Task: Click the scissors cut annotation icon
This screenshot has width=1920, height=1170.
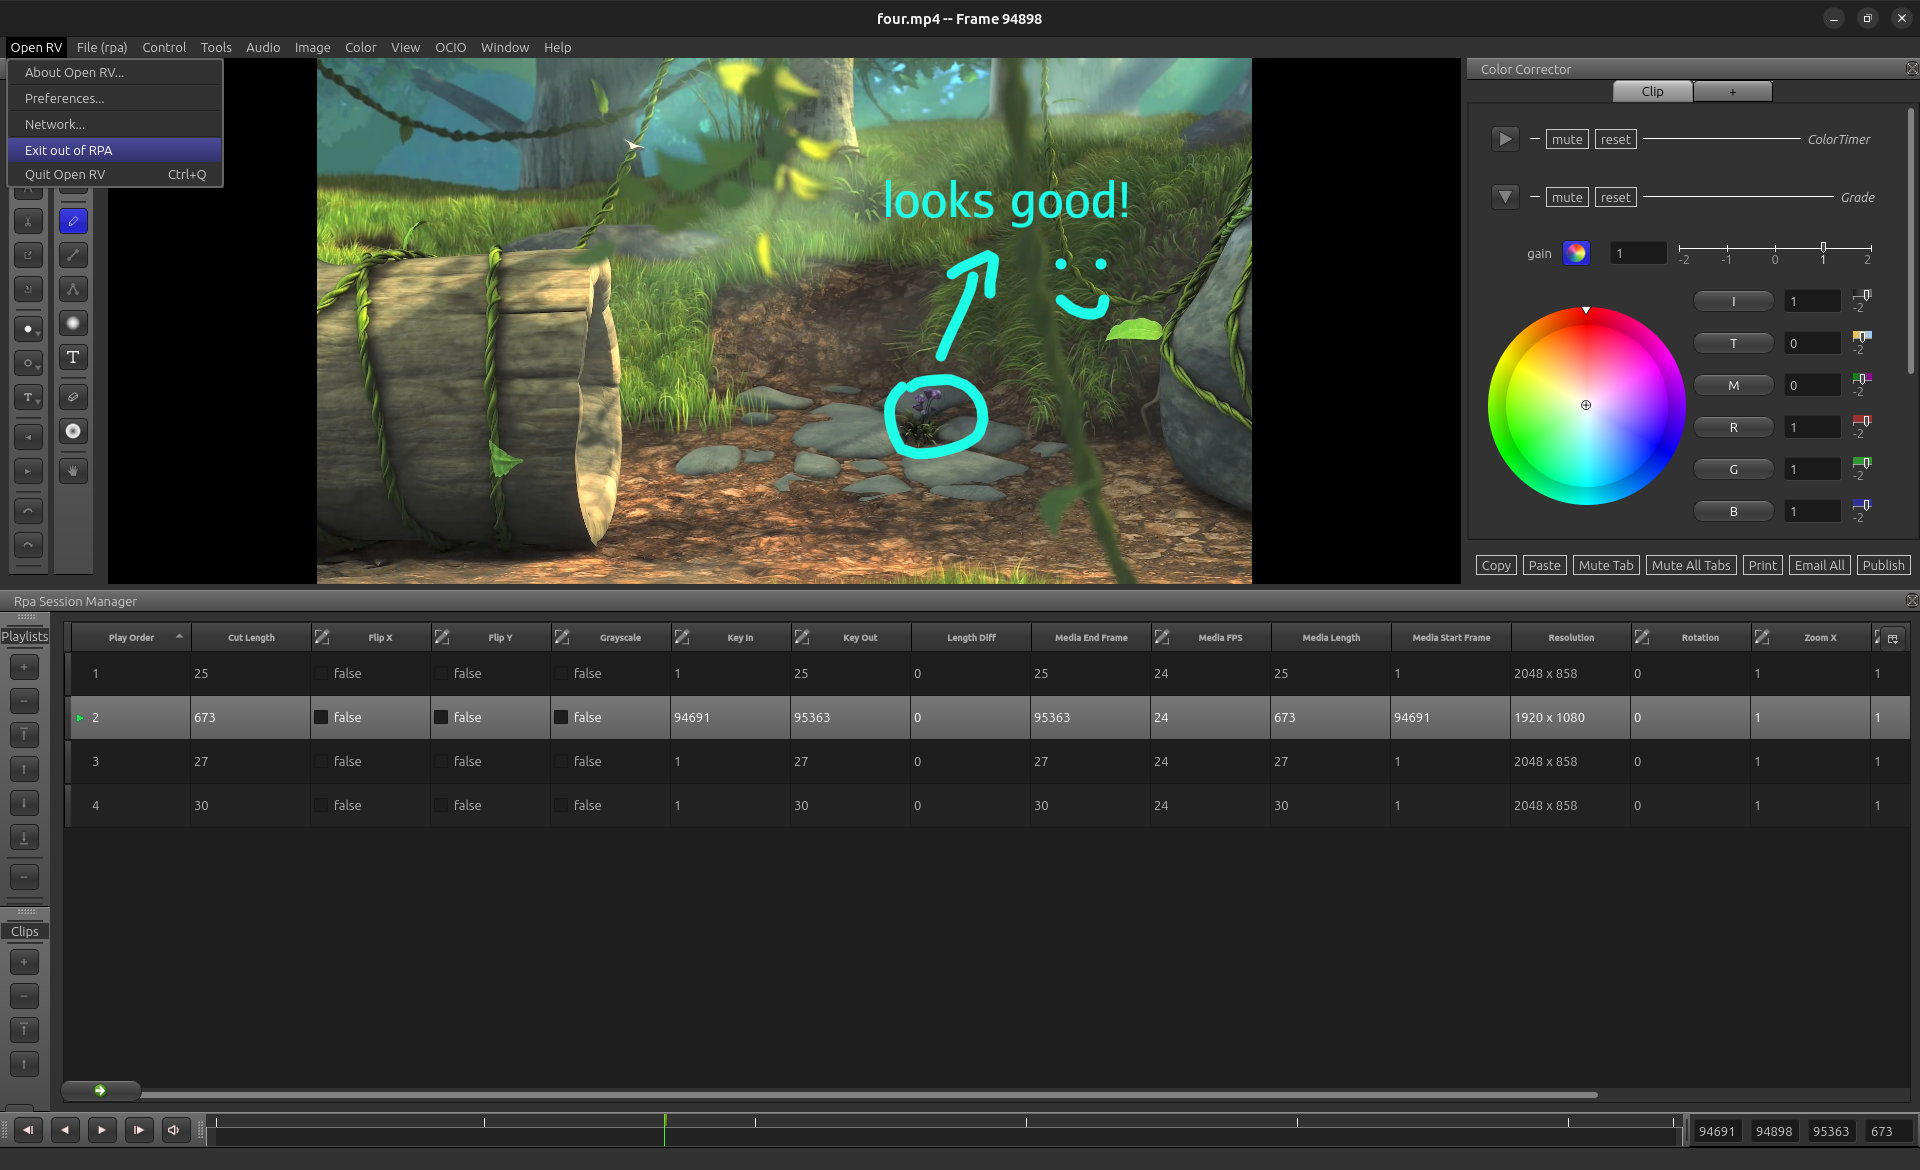Action: (x=28, y=221)
